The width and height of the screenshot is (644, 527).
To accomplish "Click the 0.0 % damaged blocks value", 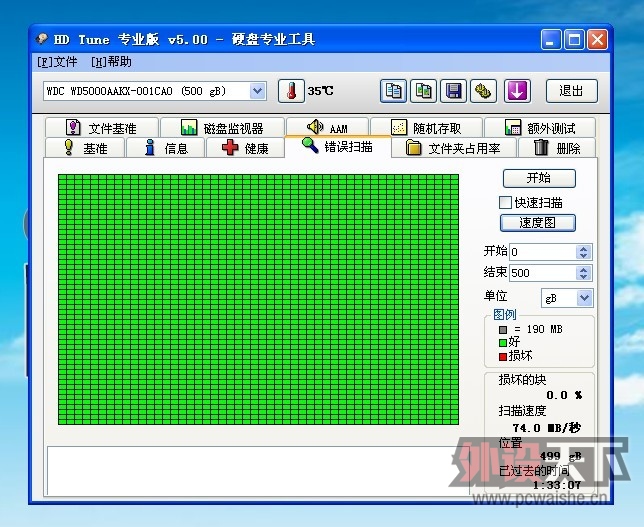I will (564, 395).
